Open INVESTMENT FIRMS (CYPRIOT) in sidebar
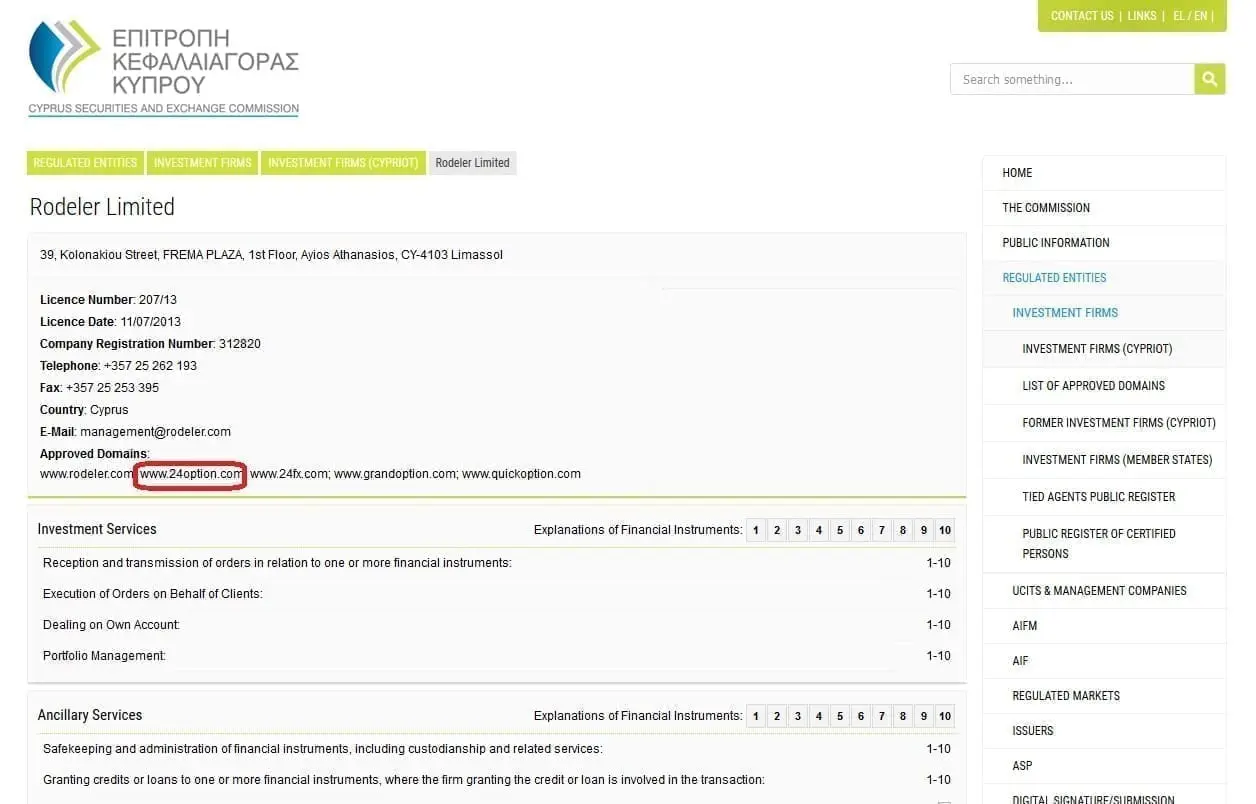1256x804 pixels. [x=1104, y=349]
